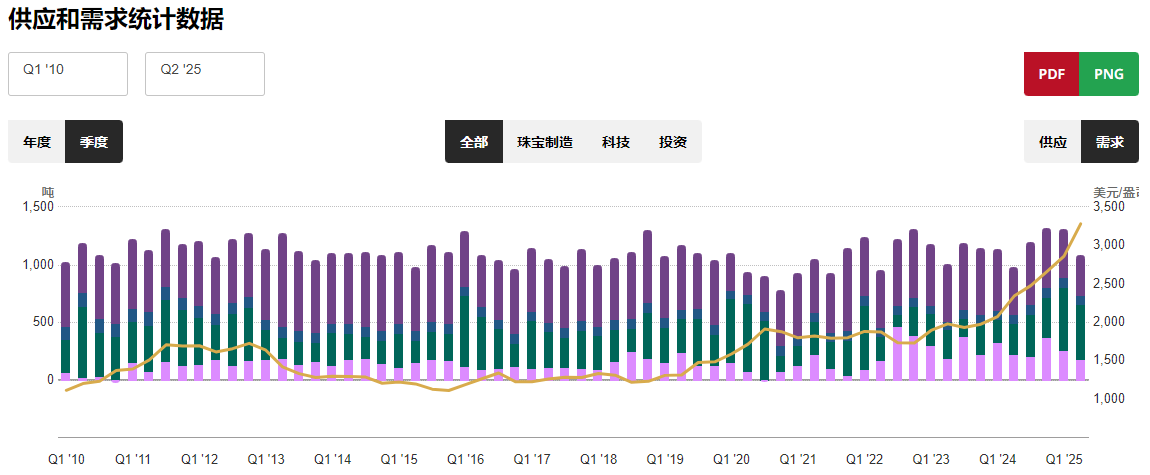The height and width of the screenshot is (475, 1150).
Task: Open the Q2 '25 end date selector
Action: pyautogui.click(x=205, y=74)
